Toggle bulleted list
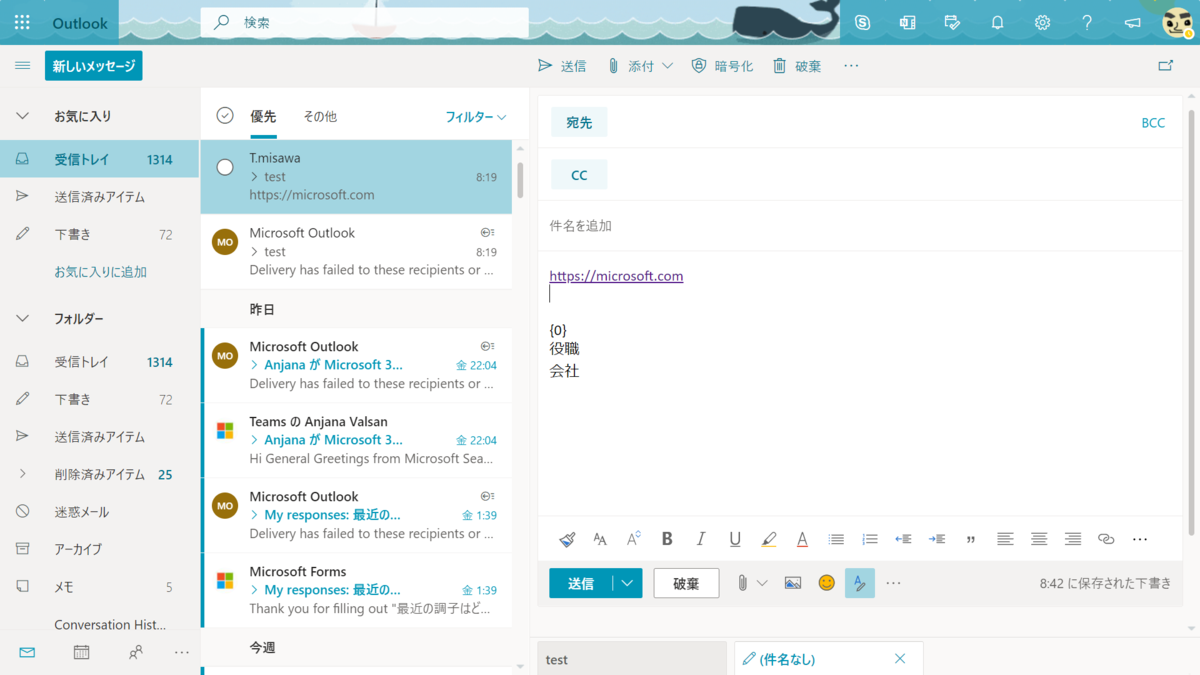 [x=836, y=539]
